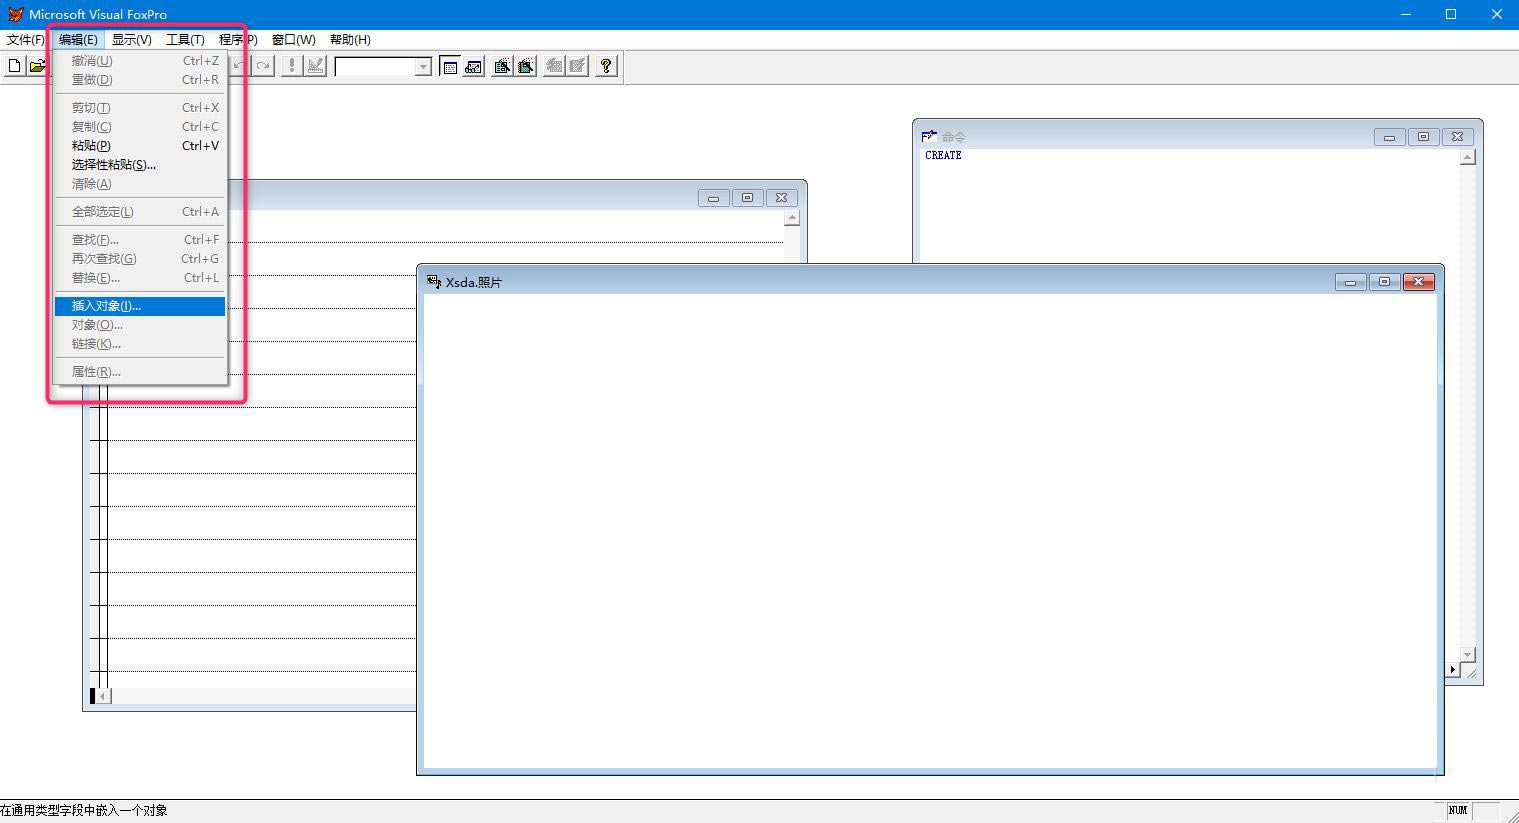Click the greyed 再次查找(G) menu entry
This screenshot has width=1519, height=823.
(x=140, y=259)
